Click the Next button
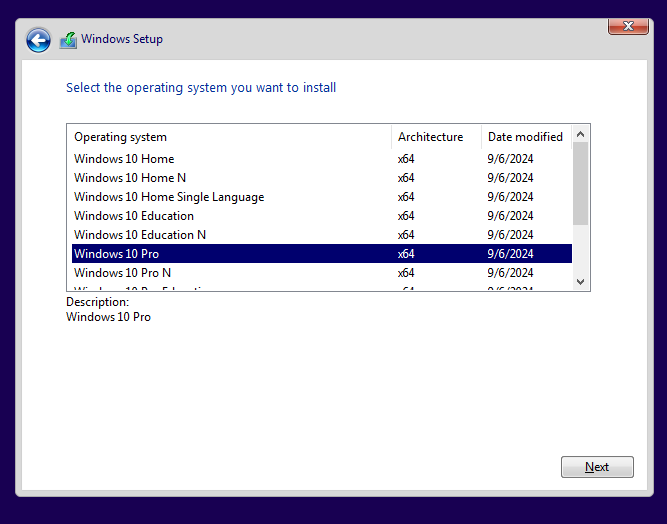 click(597, 467)
